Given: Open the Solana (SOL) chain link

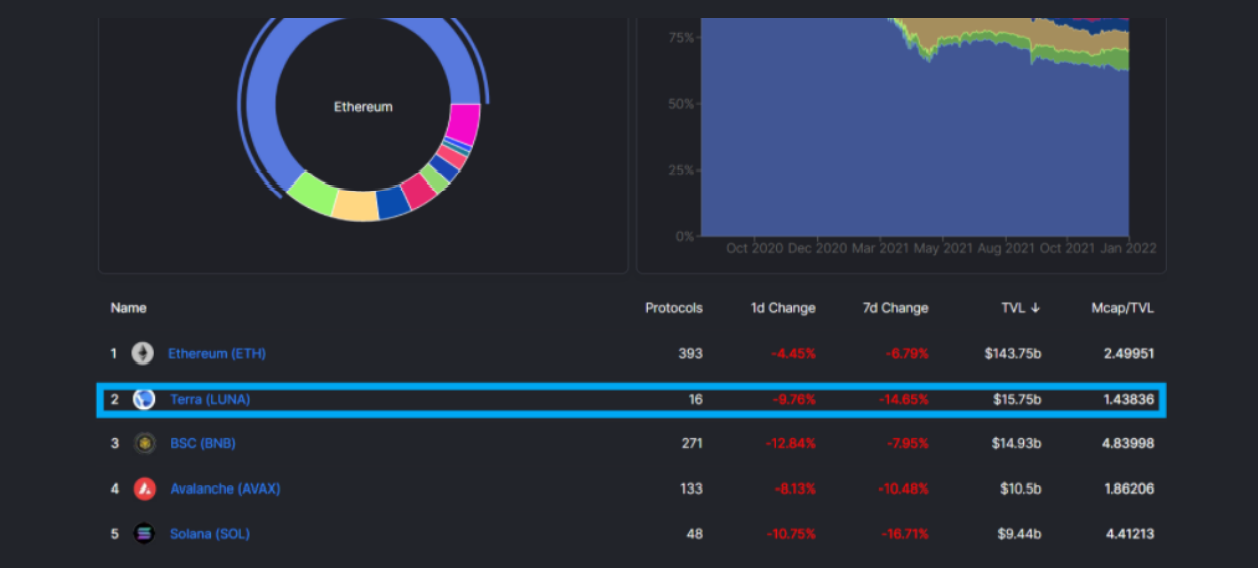Looking at the screenshot, I should 210,534.
